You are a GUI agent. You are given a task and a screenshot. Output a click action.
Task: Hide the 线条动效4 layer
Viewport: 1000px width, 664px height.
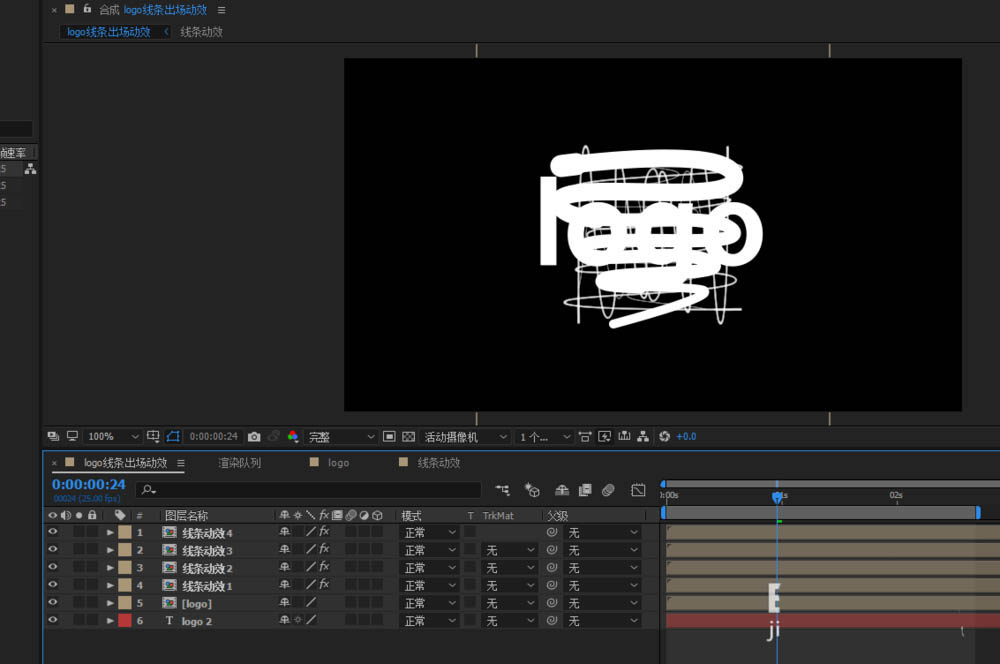click(53, 533)
